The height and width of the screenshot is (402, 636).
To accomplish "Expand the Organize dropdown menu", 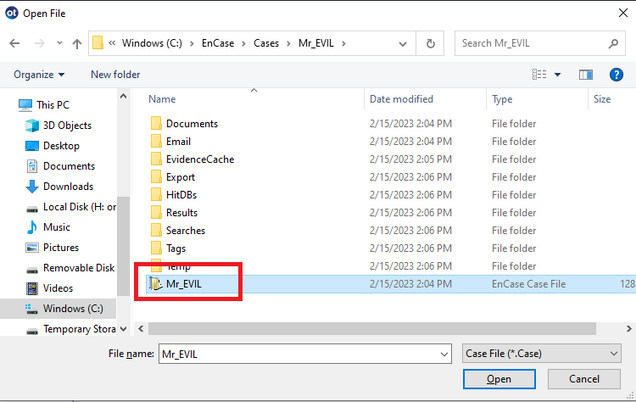I will point(39,74).
